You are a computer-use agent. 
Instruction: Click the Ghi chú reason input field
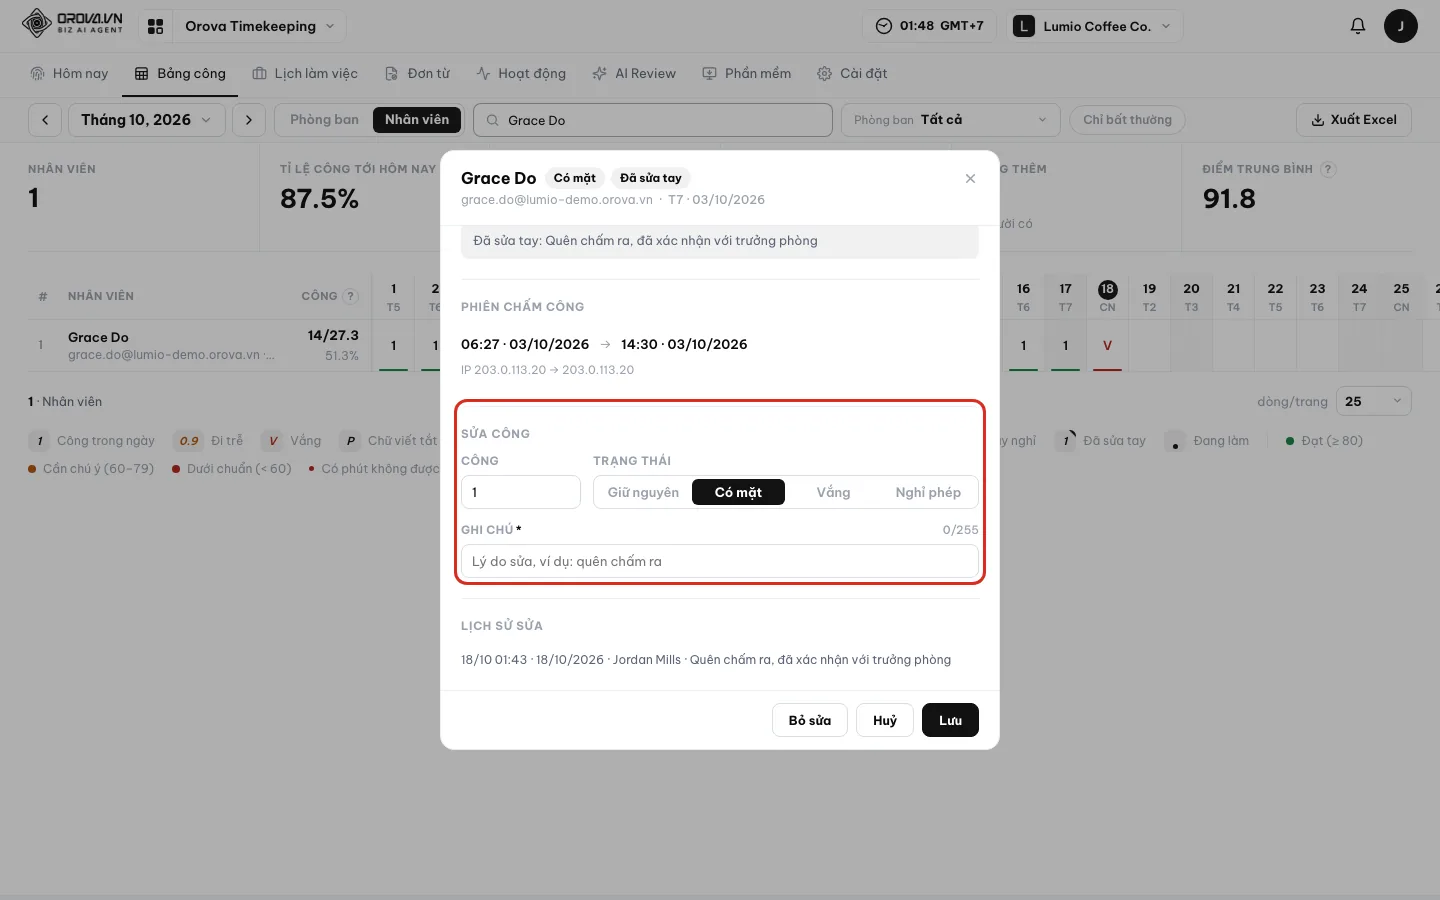tap(720, 561)
